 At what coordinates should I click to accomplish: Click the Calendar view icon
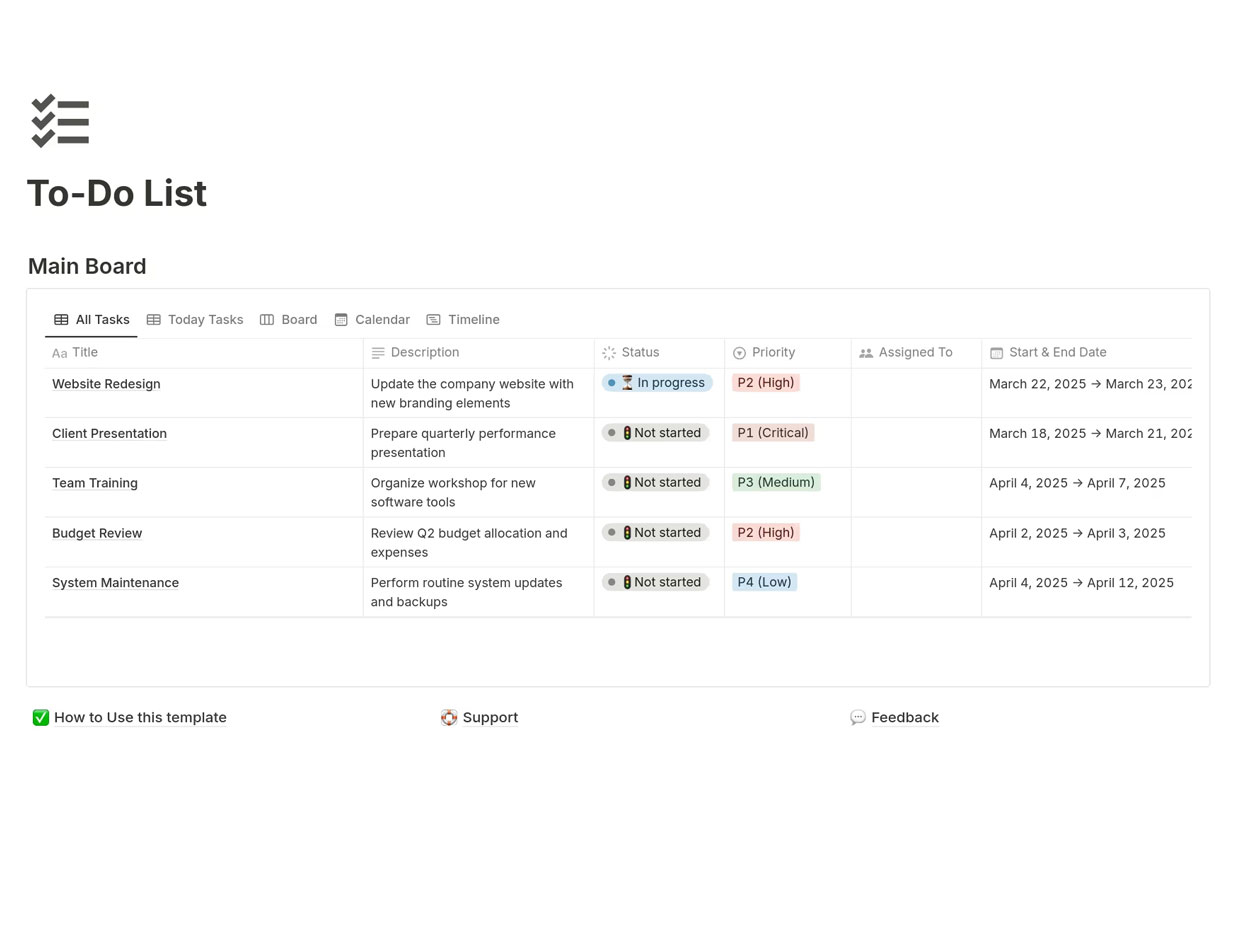[340, 319]
